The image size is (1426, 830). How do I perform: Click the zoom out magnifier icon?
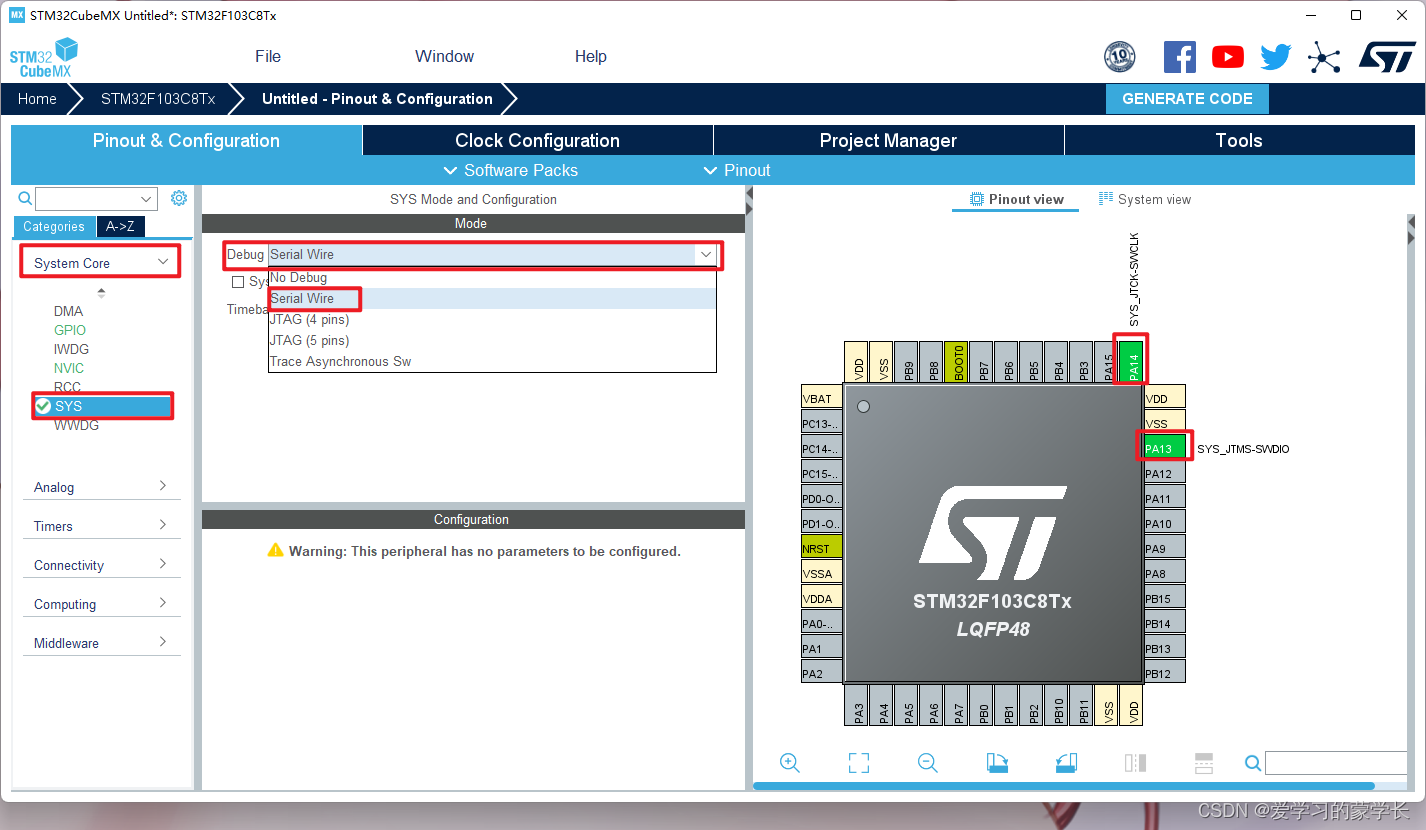928,763
